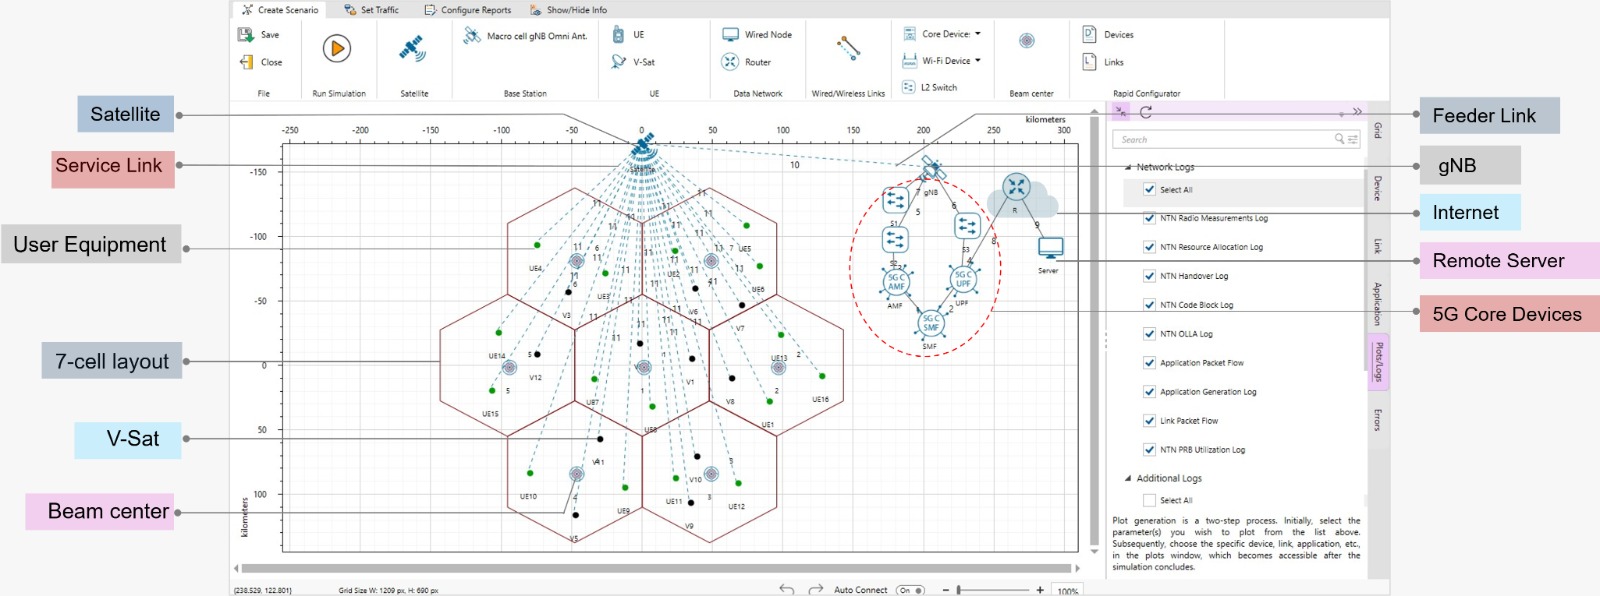The height and width of the screenshot is (596, 1600).
Task: Switch to the Errors side tab
Action: click(x=1377, y=419)
